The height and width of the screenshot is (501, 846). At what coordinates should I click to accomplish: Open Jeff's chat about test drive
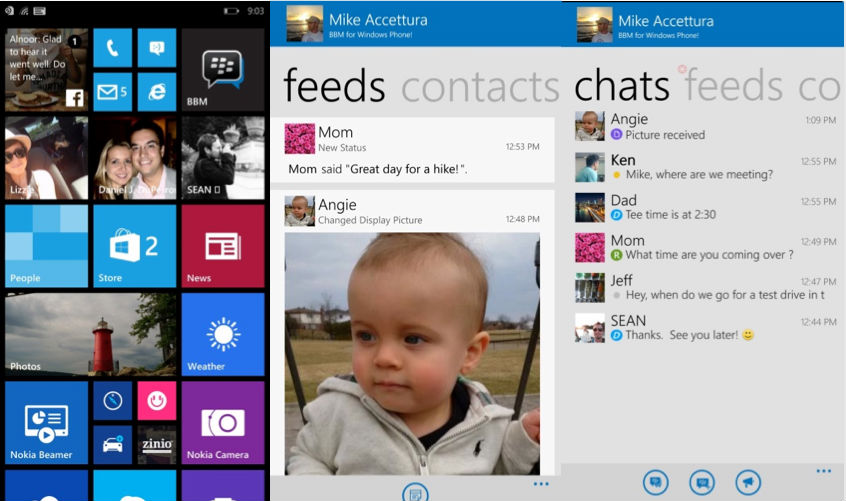(x=705, y=287)
